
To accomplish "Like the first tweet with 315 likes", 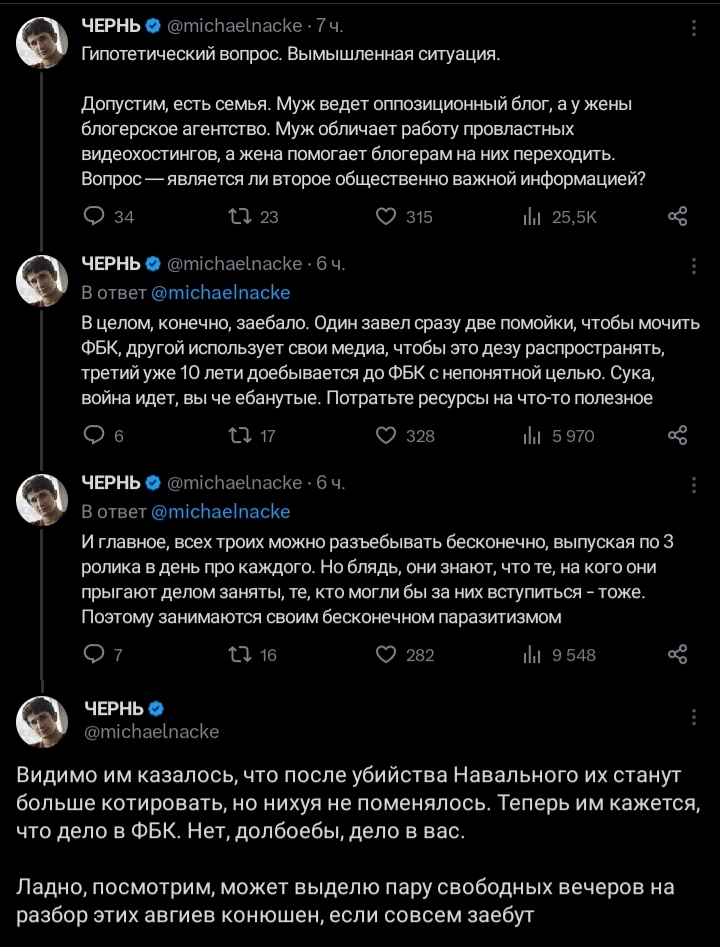I will coord(388,216).
